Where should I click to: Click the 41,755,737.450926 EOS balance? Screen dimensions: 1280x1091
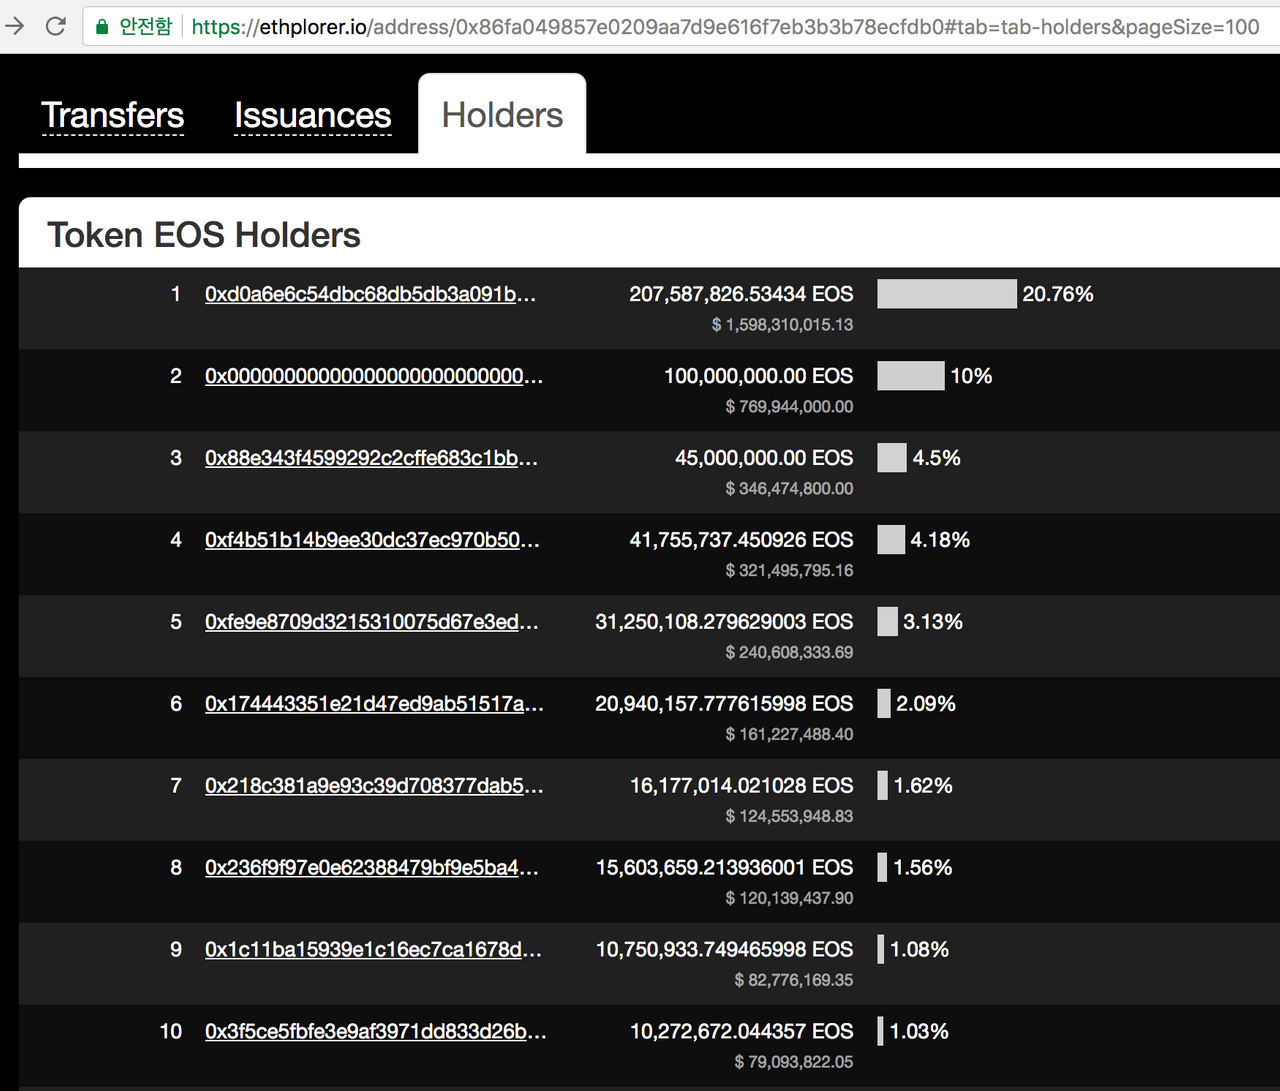(x=741, y=540)
